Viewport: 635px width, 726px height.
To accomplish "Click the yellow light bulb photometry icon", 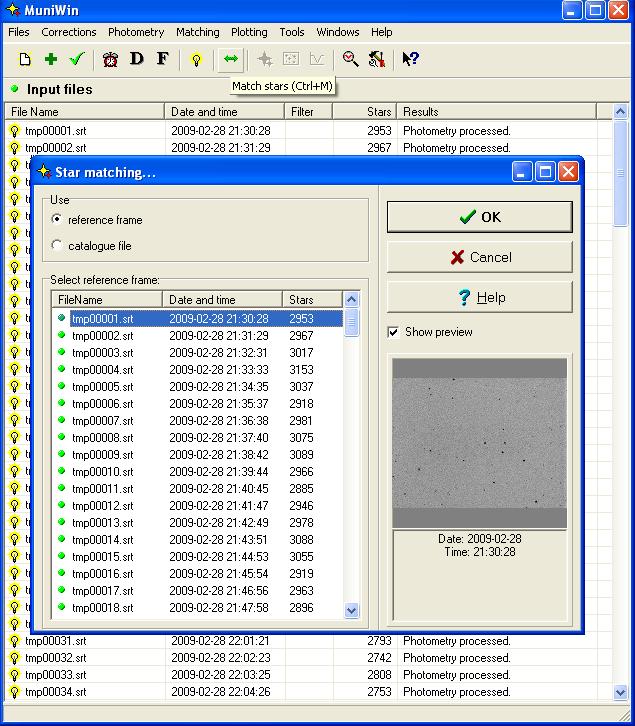I will [x=196, y=60].
